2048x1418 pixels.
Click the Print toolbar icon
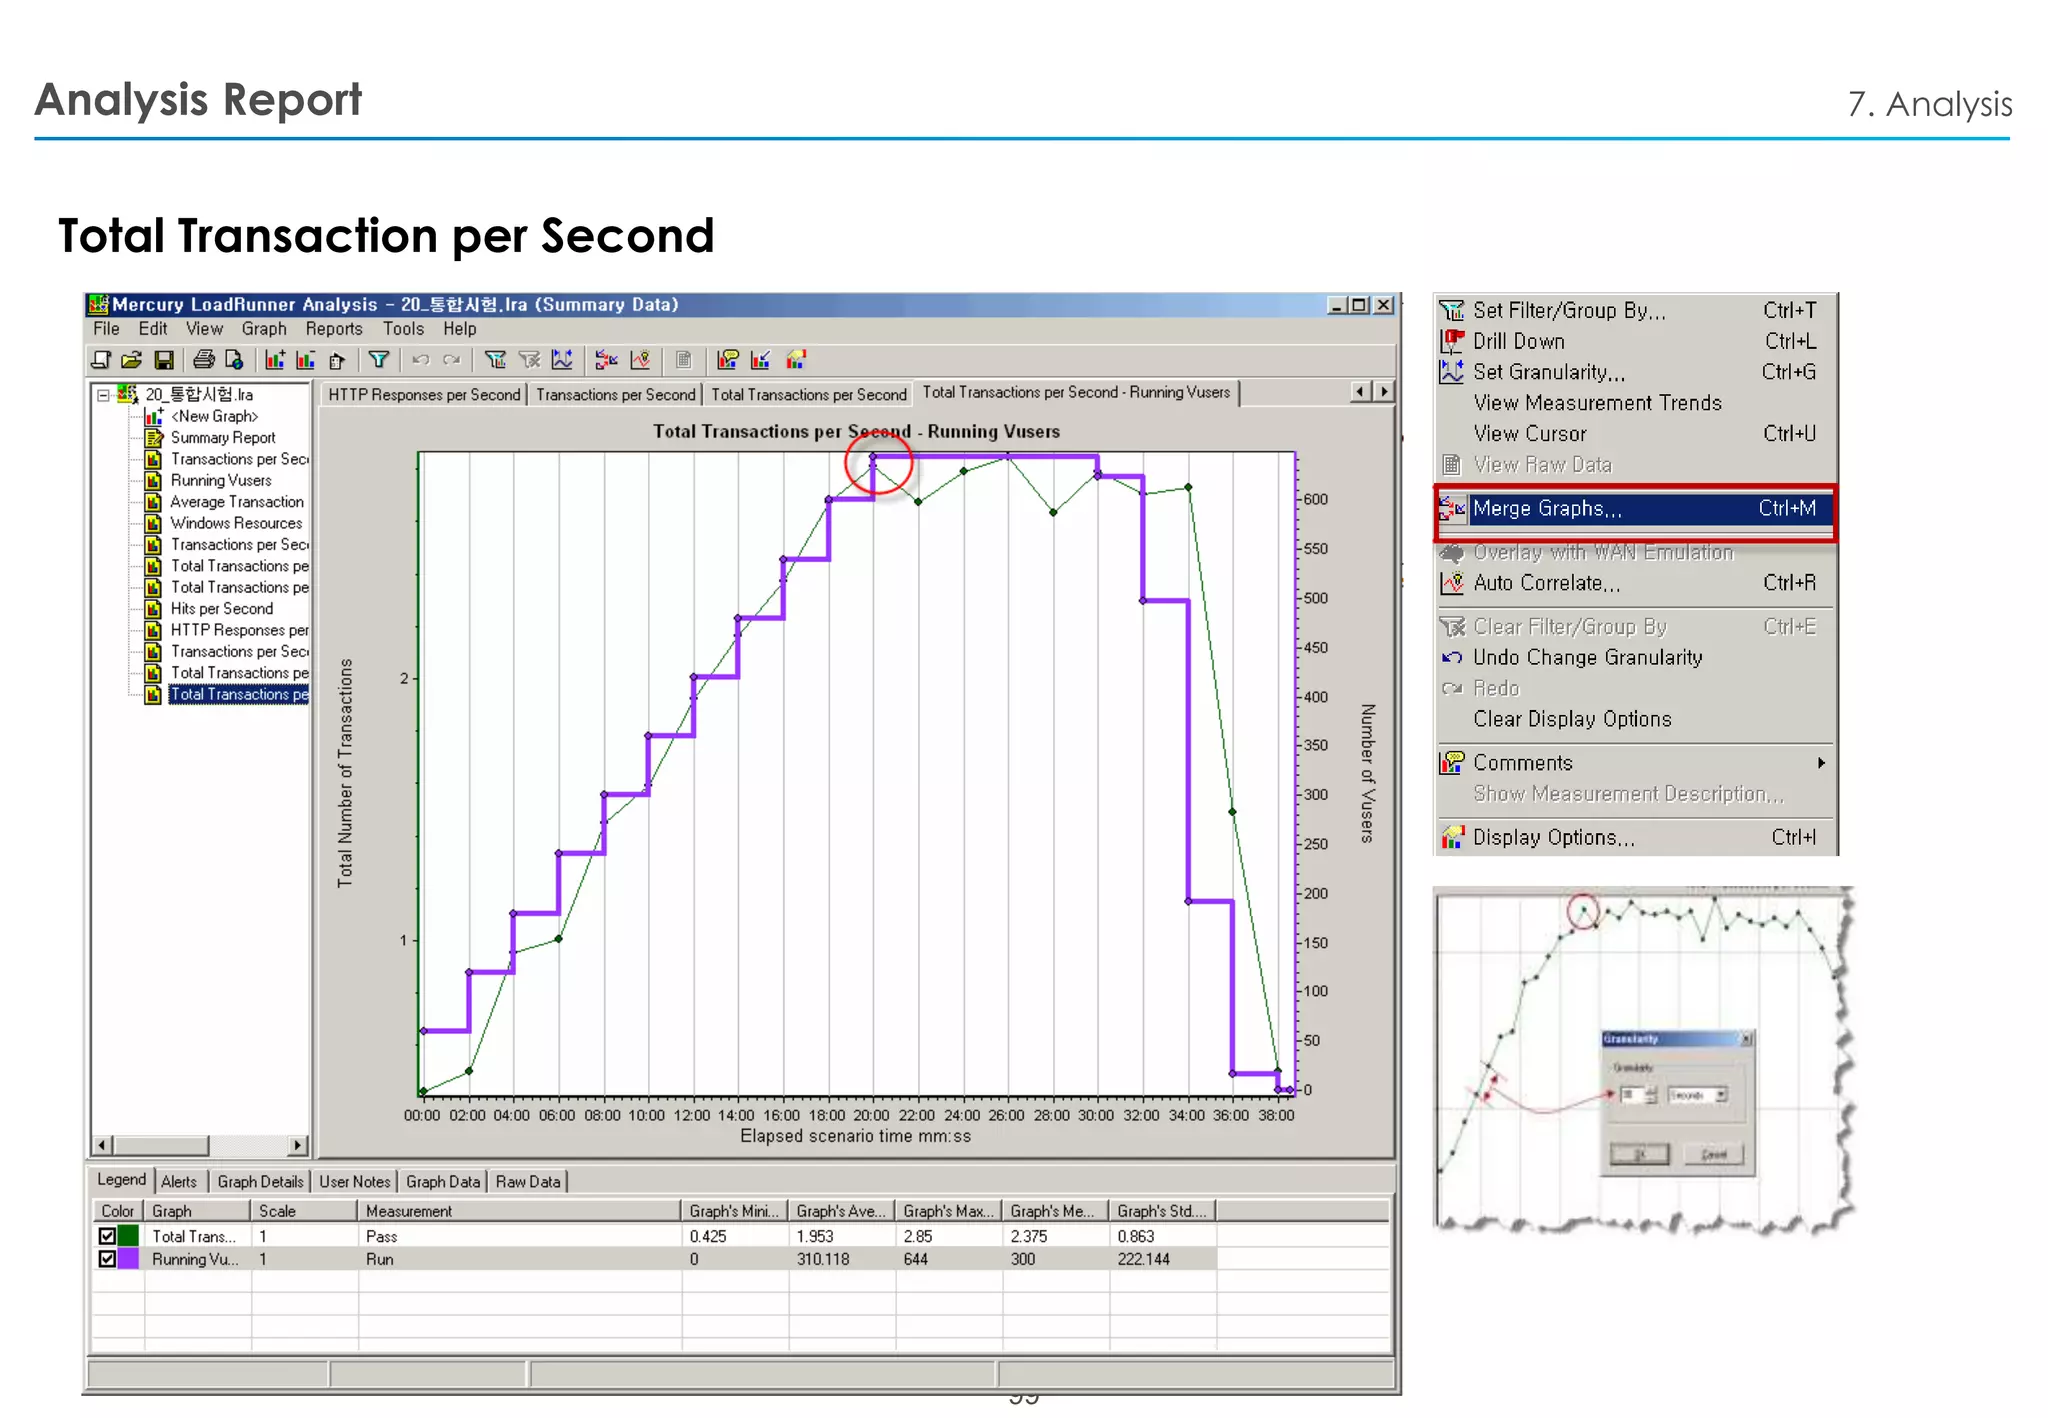click(204, 360)
